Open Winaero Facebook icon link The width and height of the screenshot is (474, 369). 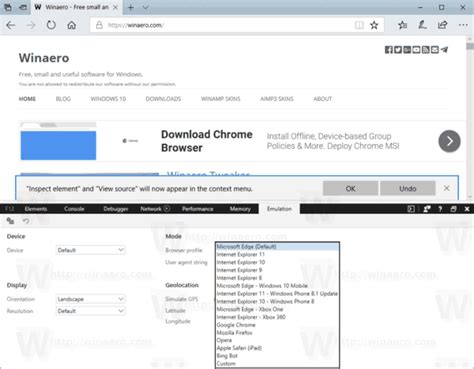pyautogui.click(x=389, y=50)
